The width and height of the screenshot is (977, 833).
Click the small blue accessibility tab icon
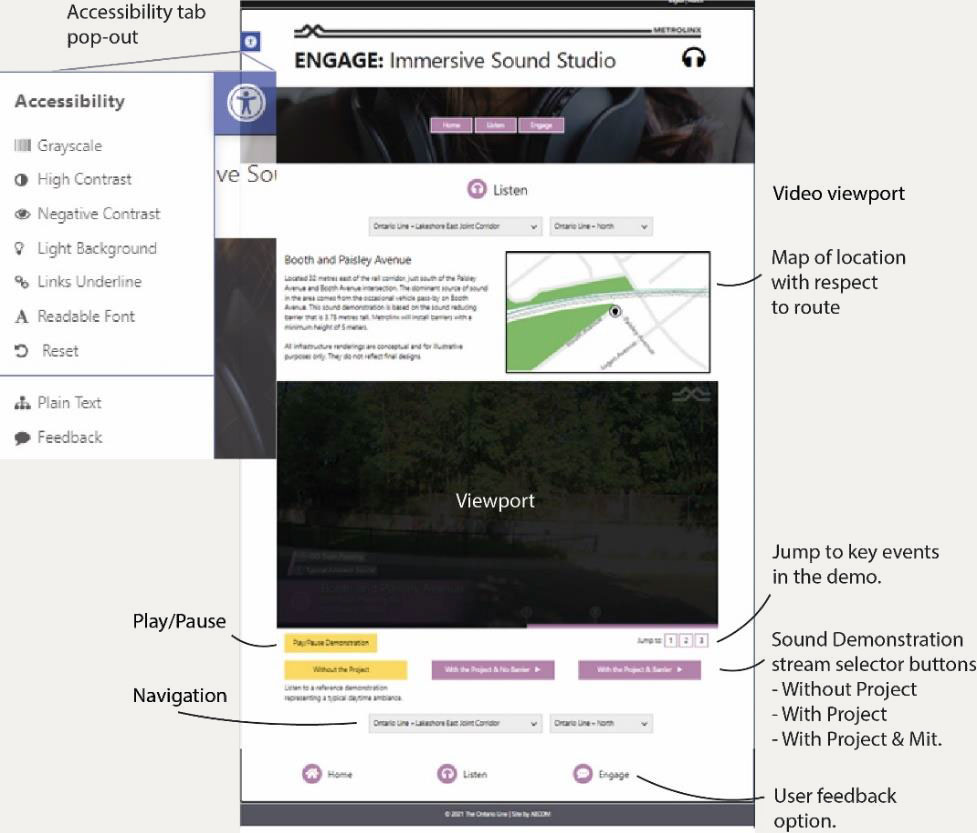pyautogui.click(x=250, y=42)
